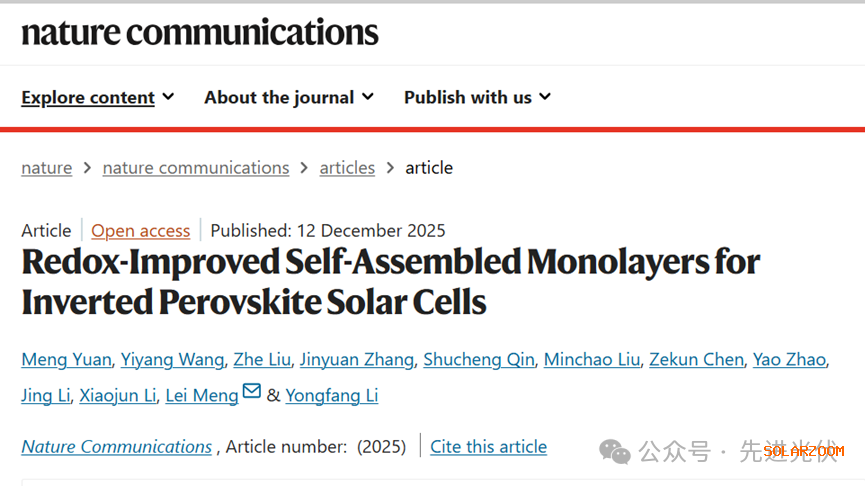
Task: Open the nature communications breadcrumb
Action: (195, 168)
